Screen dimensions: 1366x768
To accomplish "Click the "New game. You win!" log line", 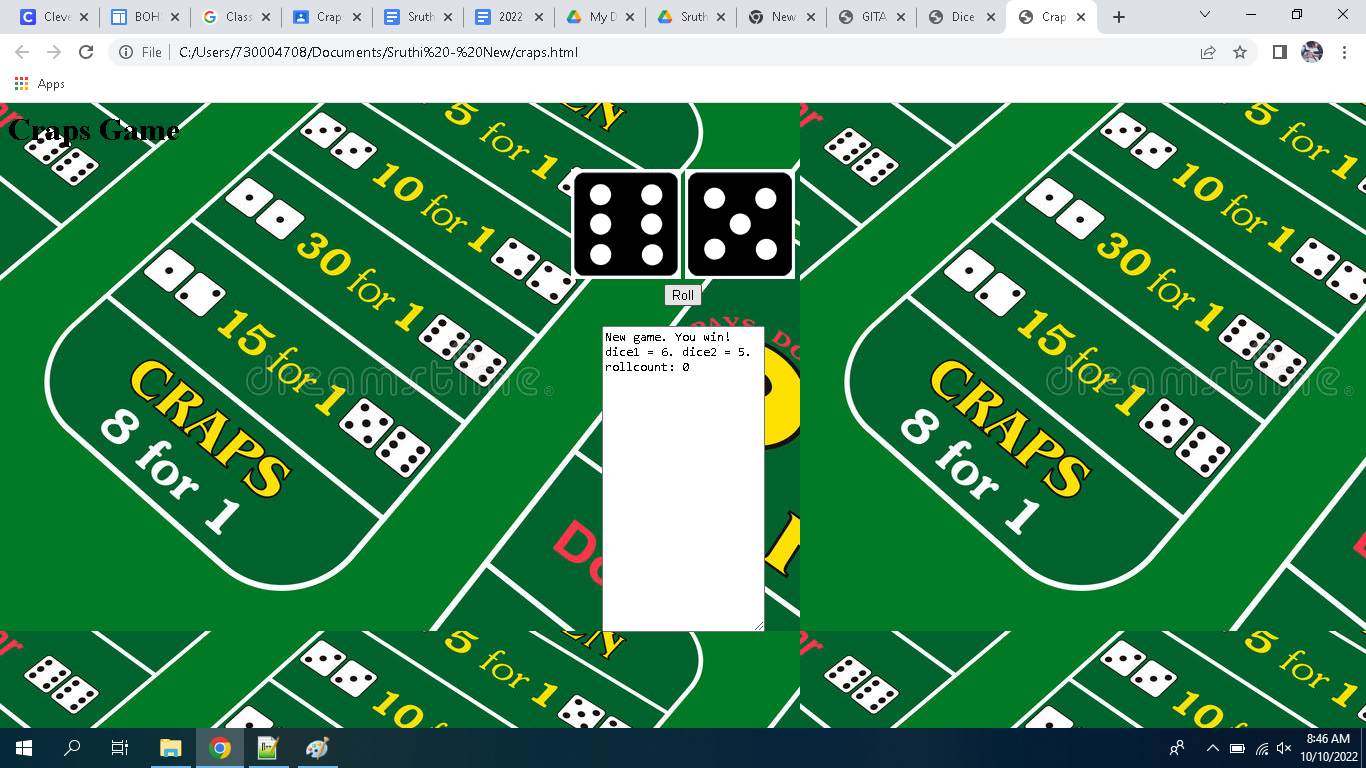I will point(668,337).
